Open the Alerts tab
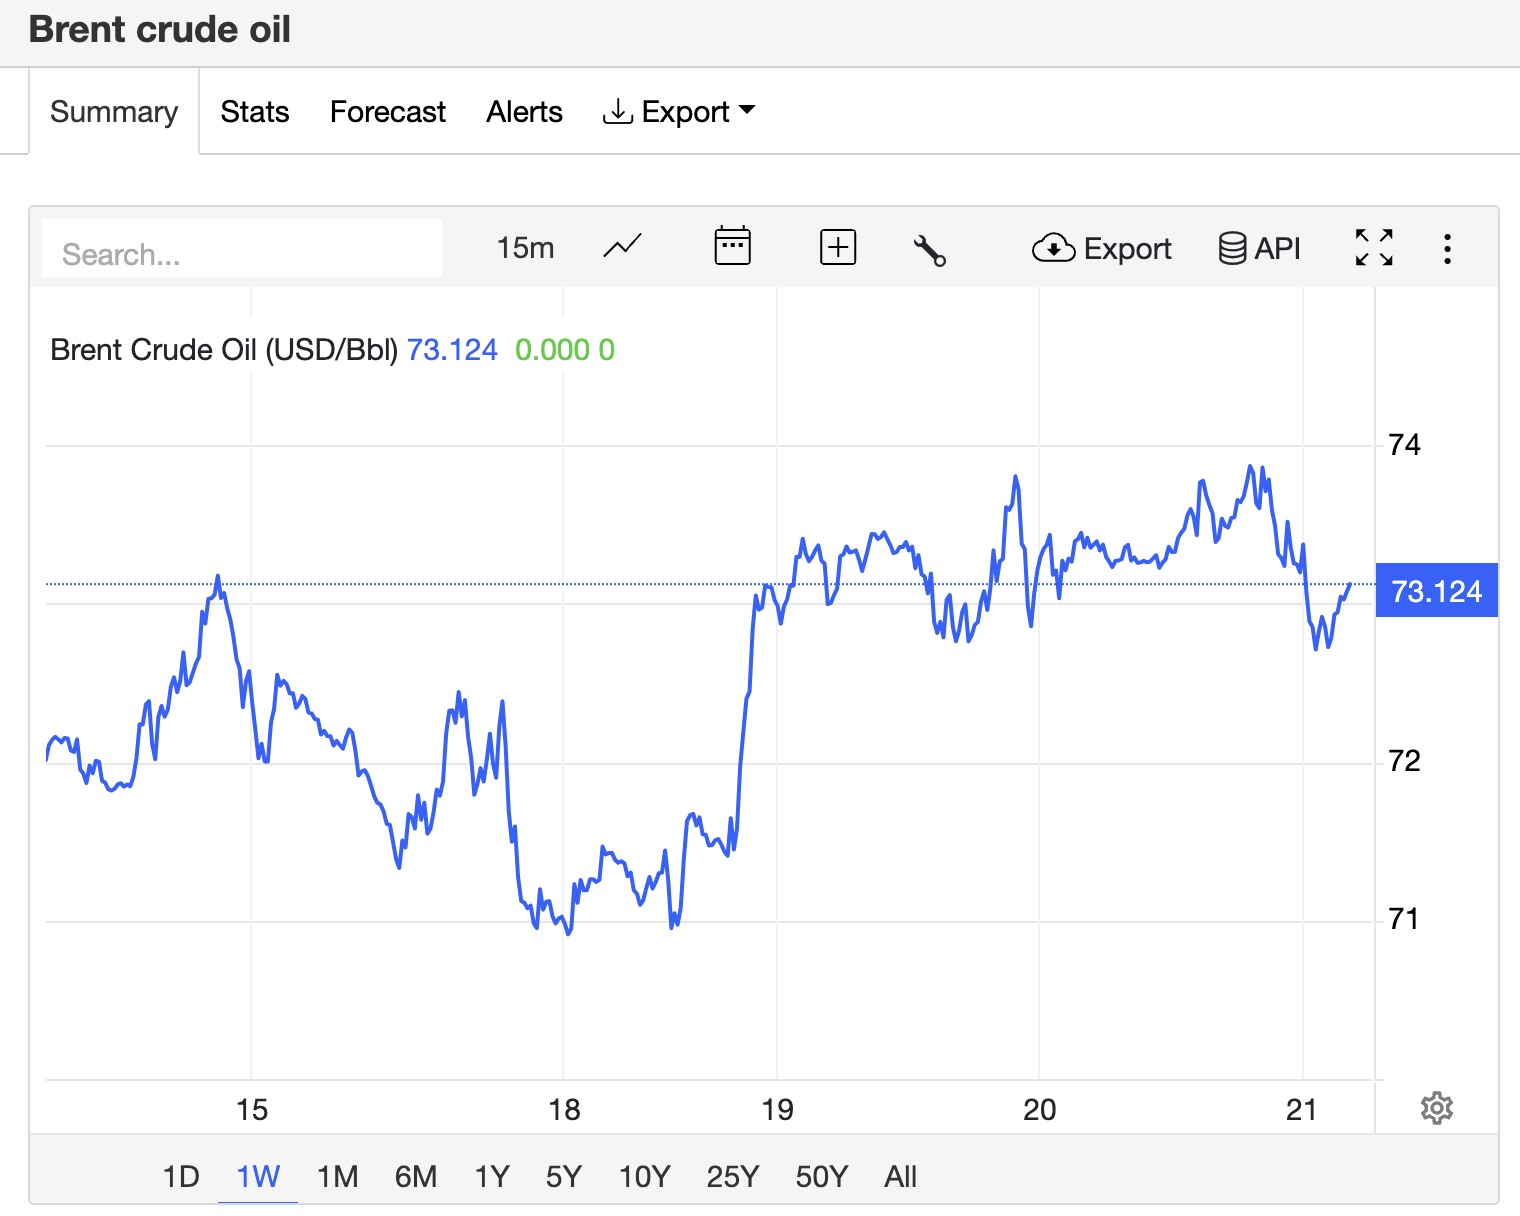Viewport: 1520px width, 1216px height. (524, 111)
